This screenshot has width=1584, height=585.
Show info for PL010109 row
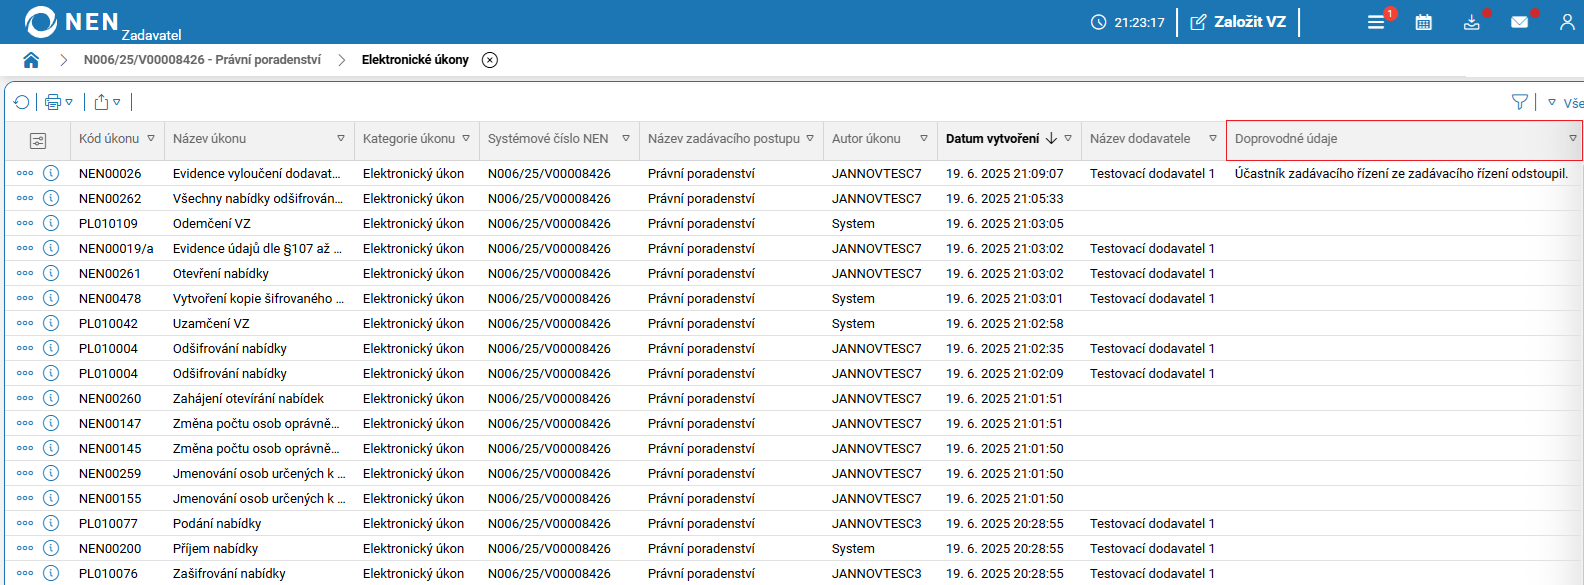click(x=51, y=223)
